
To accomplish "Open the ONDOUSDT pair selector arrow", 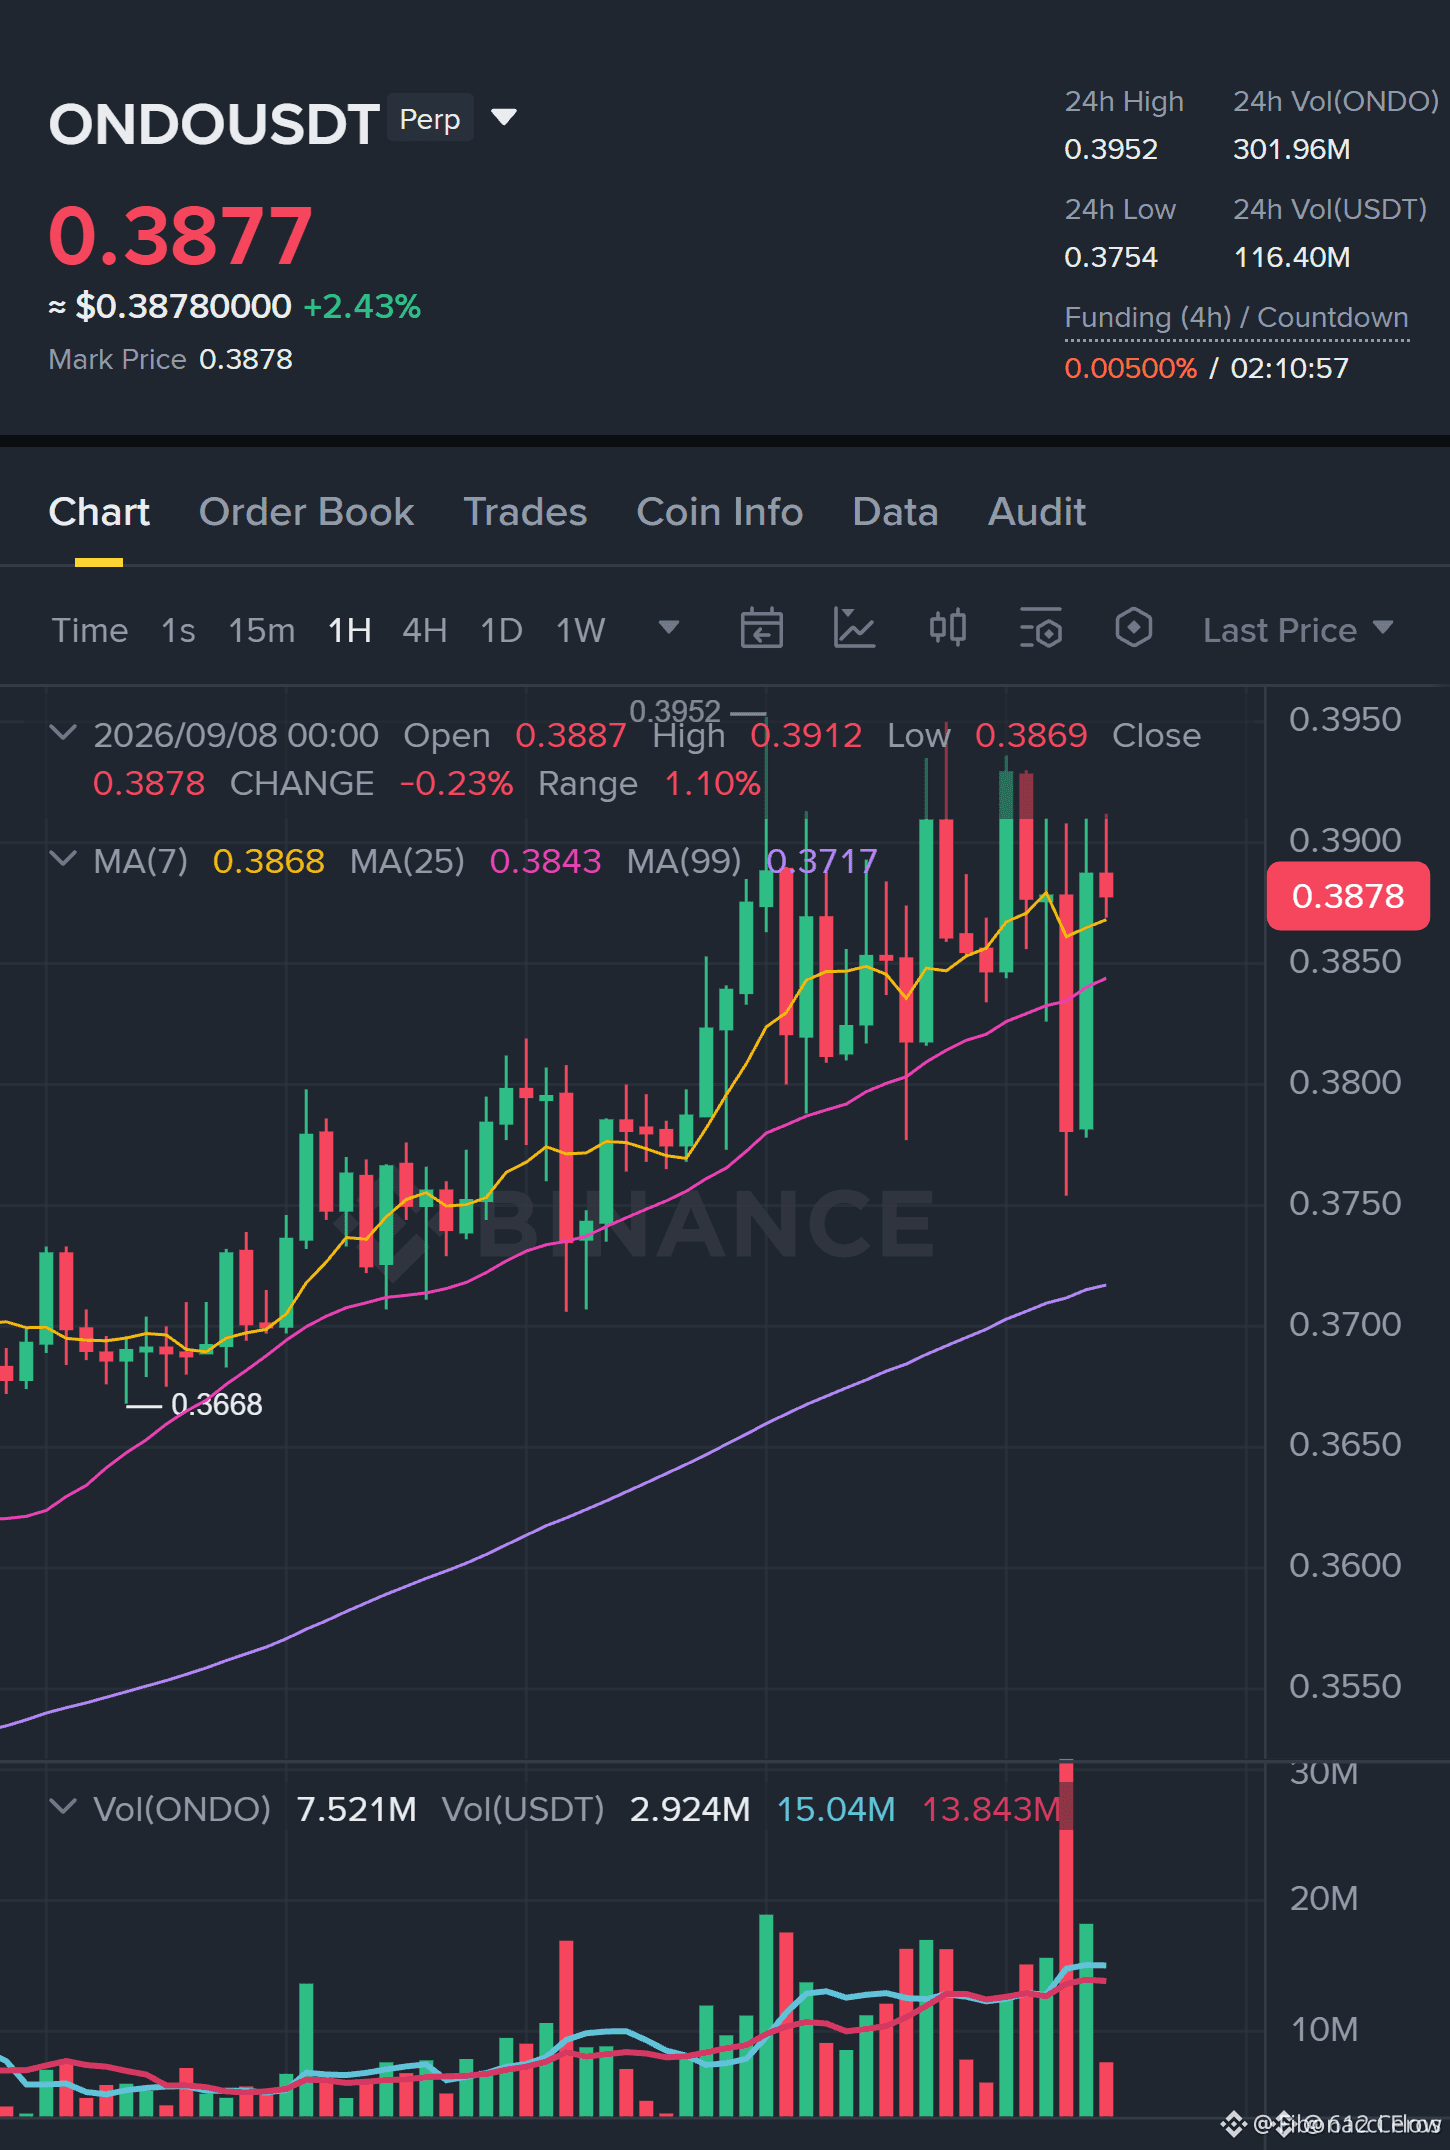I will click(x=504, y=118).
